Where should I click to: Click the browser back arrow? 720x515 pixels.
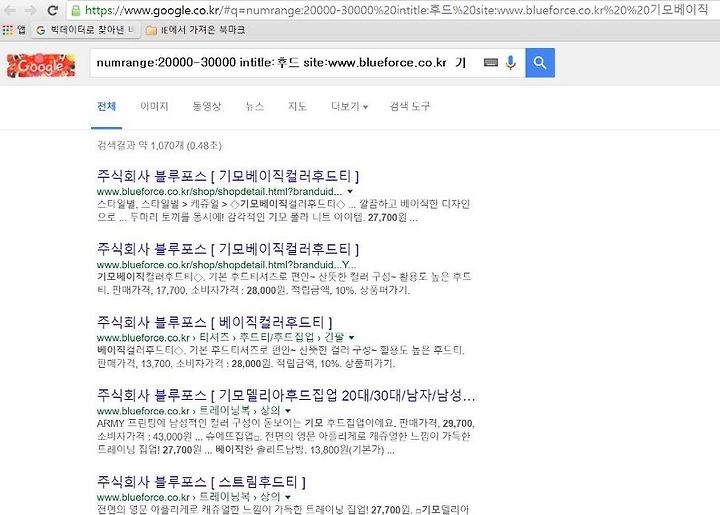coord(10,10)
